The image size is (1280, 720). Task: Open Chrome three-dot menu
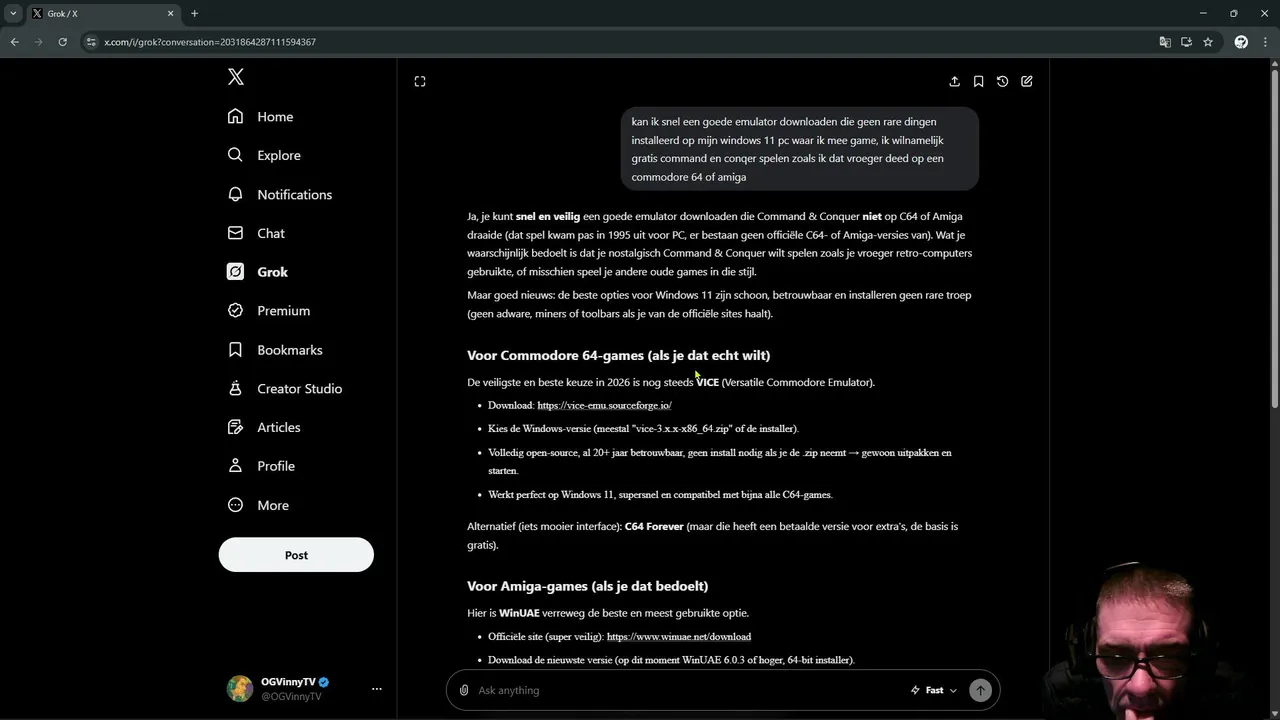[x=1265, y=42]
